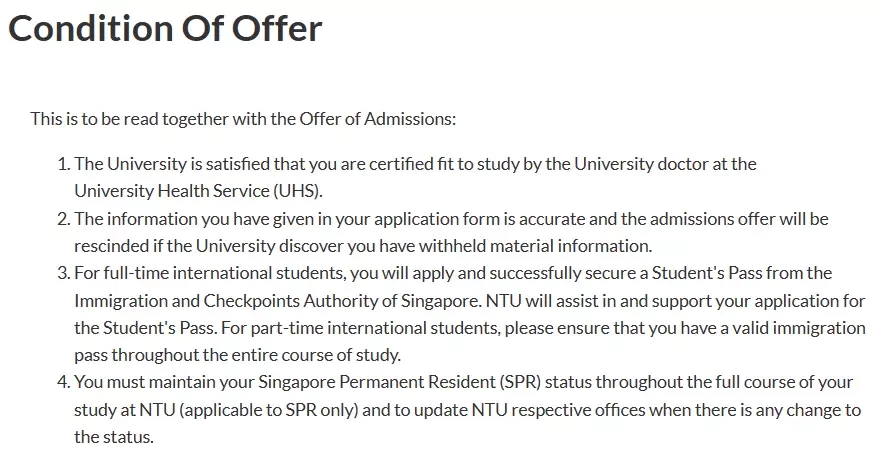Click 'Singapore Permanent Resident (SPR)' text

(x=400, y=382)
